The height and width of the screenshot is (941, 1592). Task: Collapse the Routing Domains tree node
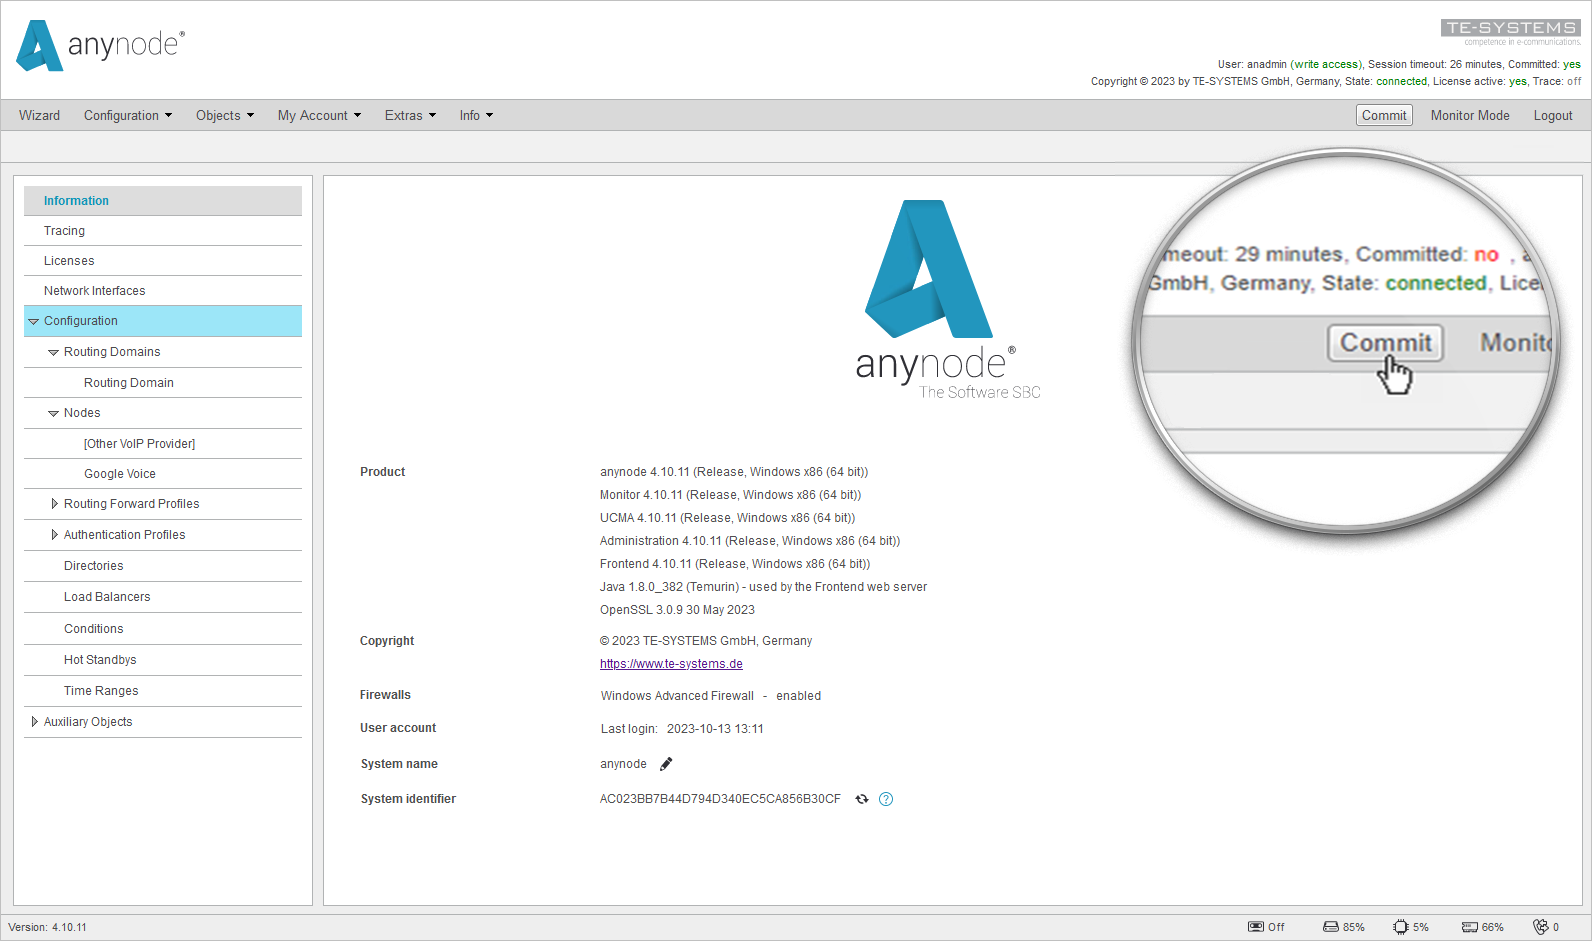[54, 352]
